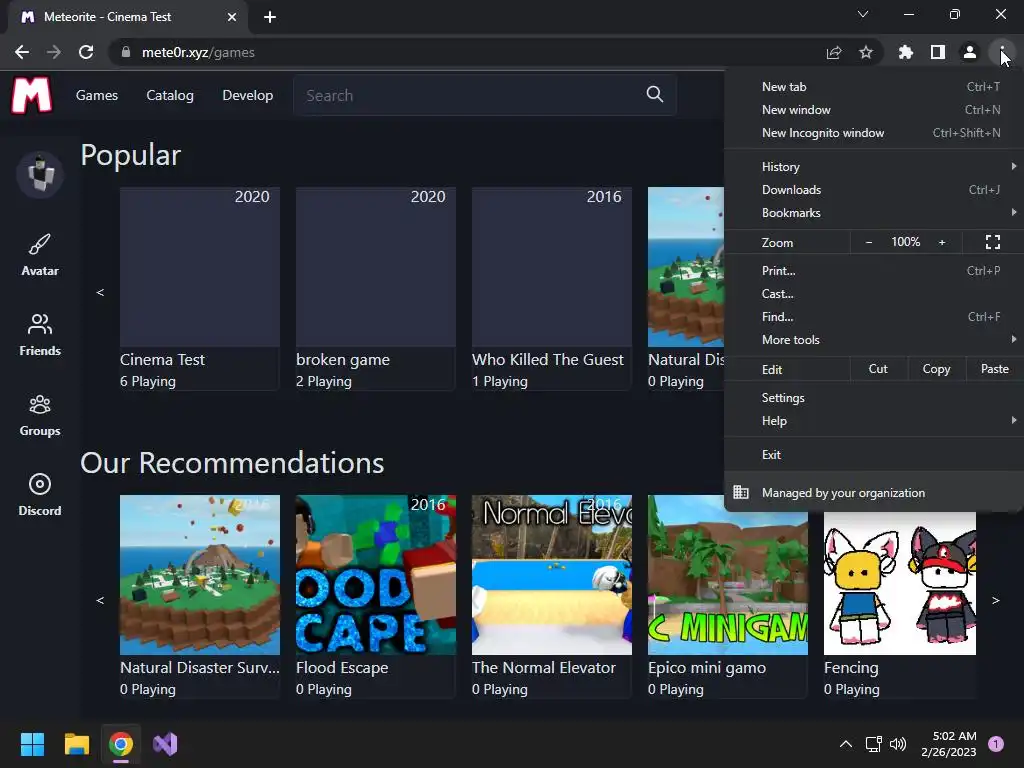Open the Catalog nav link
1024x768 pixels.
(170, 95)
